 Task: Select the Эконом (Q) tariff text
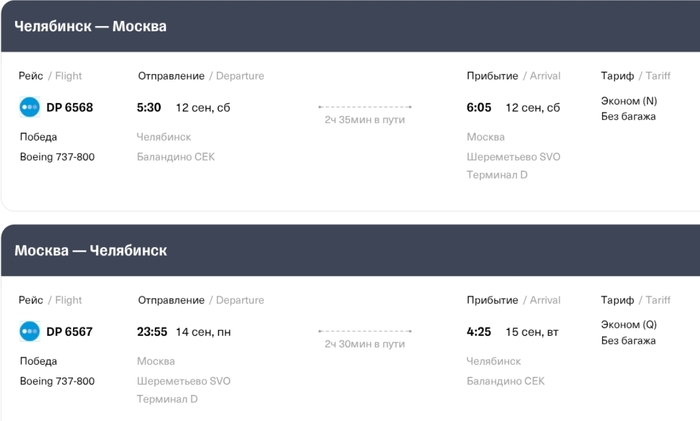pyautogui.click(x=629, y=325)
